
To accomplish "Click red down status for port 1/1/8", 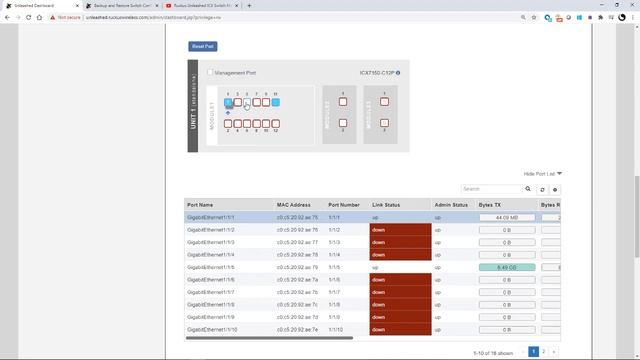I will pyautogui.click(x=400, y=304).
